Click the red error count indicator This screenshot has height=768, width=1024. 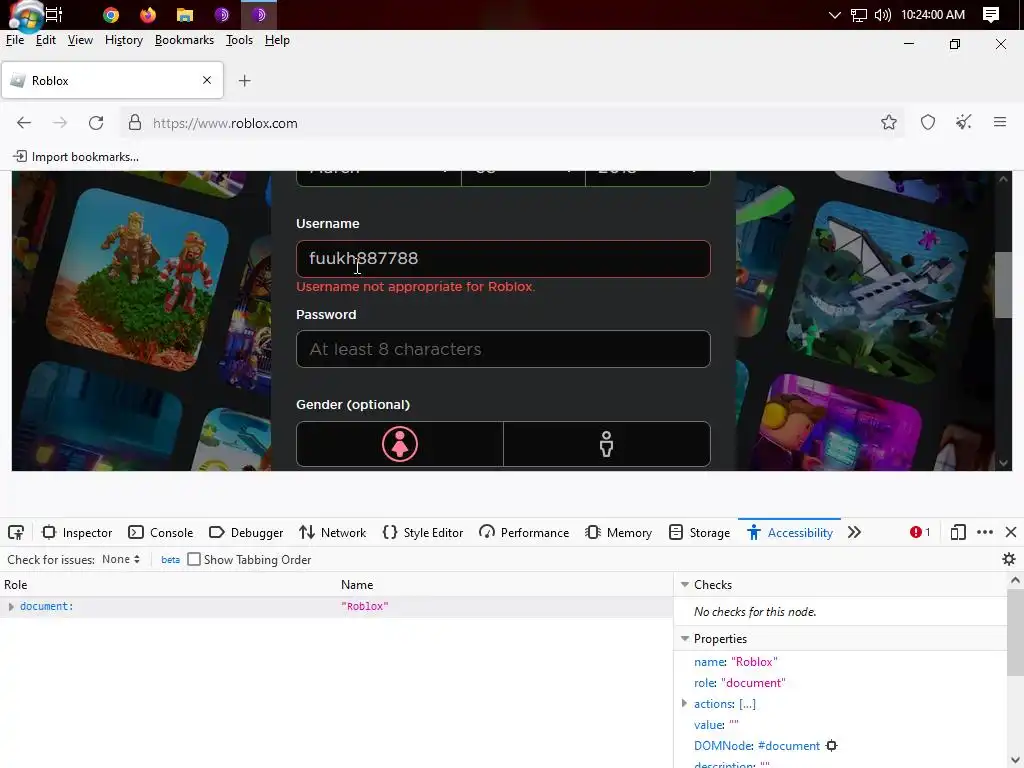920,532
